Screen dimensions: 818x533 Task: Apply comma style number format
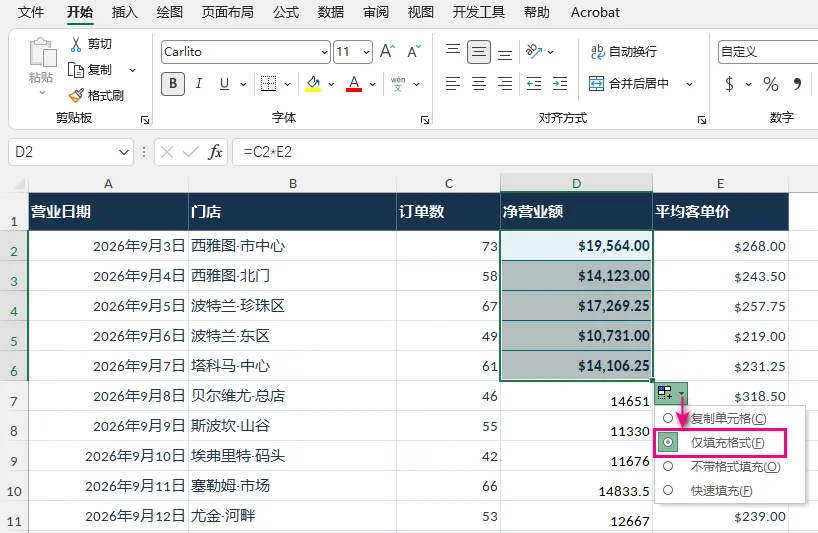tap(797, 84)
